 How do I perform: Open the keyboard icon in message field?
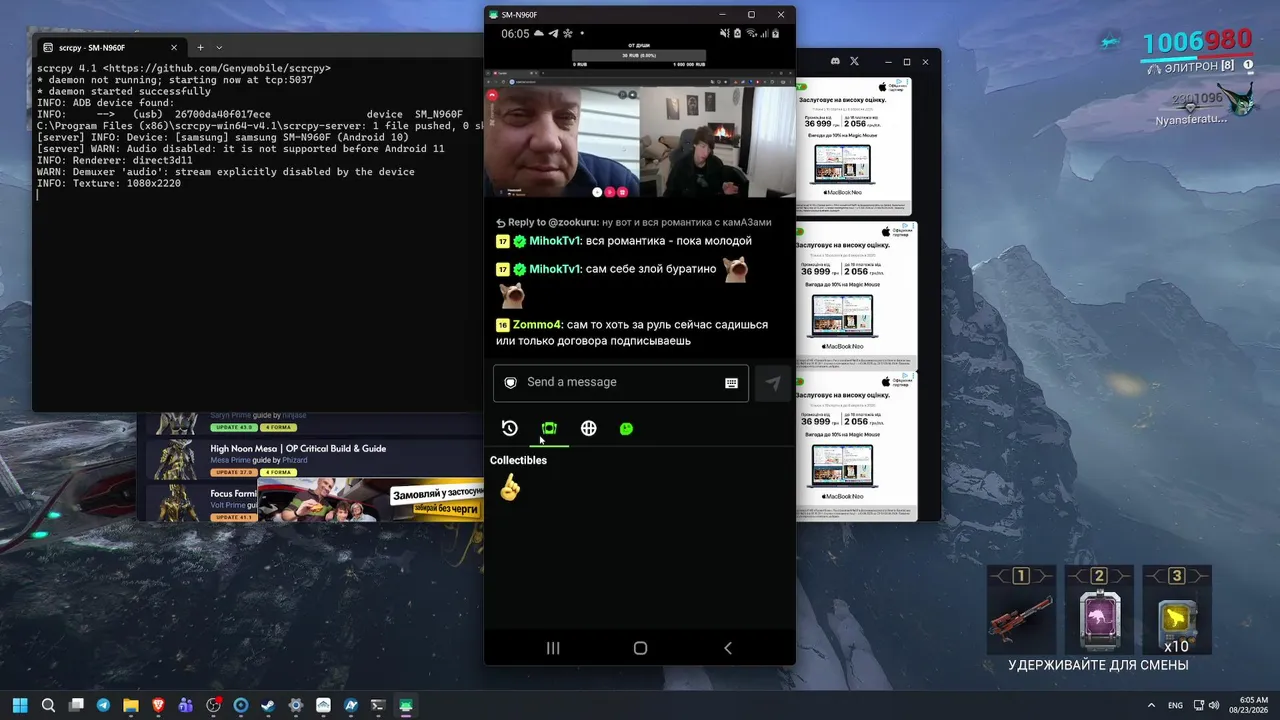[x=731, y=382]
